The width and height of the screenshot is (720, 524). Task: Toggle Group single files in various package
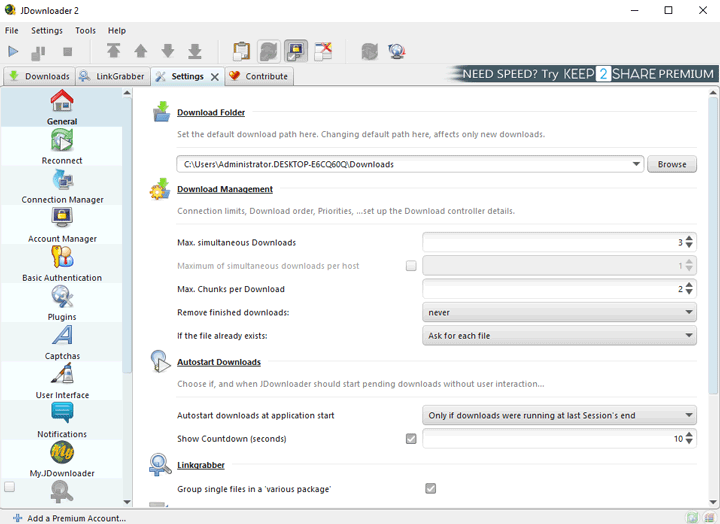coord(430,489)
